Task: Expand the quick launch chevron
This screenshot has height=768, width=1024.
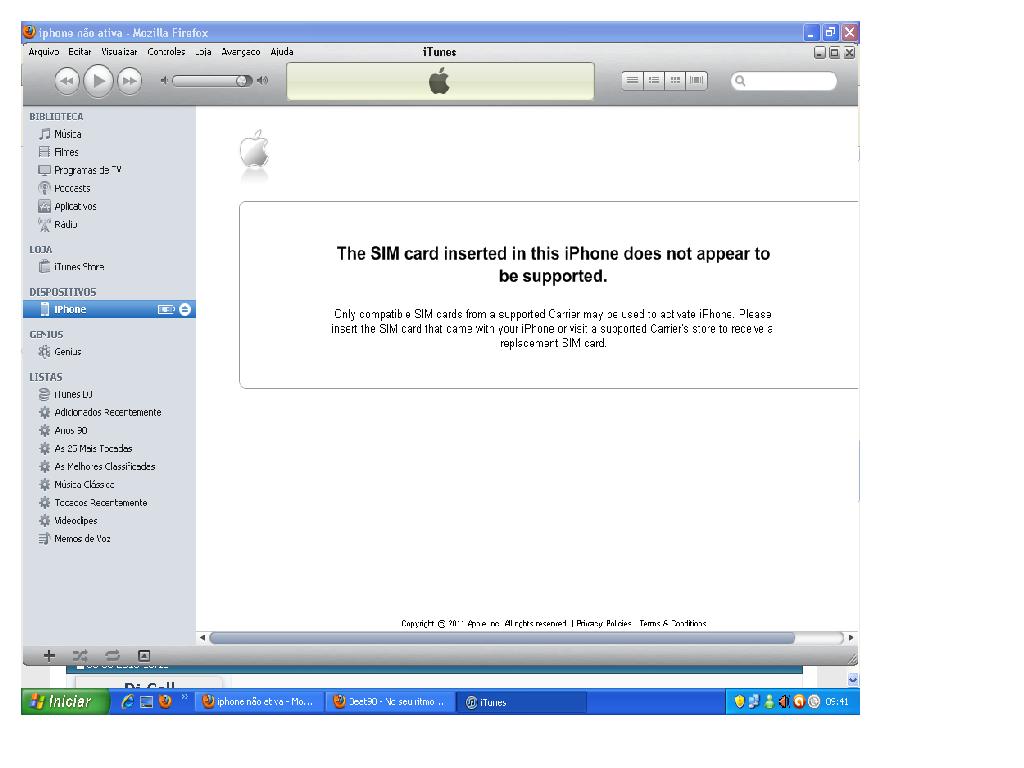Action: pyautogui.click(x=185, y=697)
